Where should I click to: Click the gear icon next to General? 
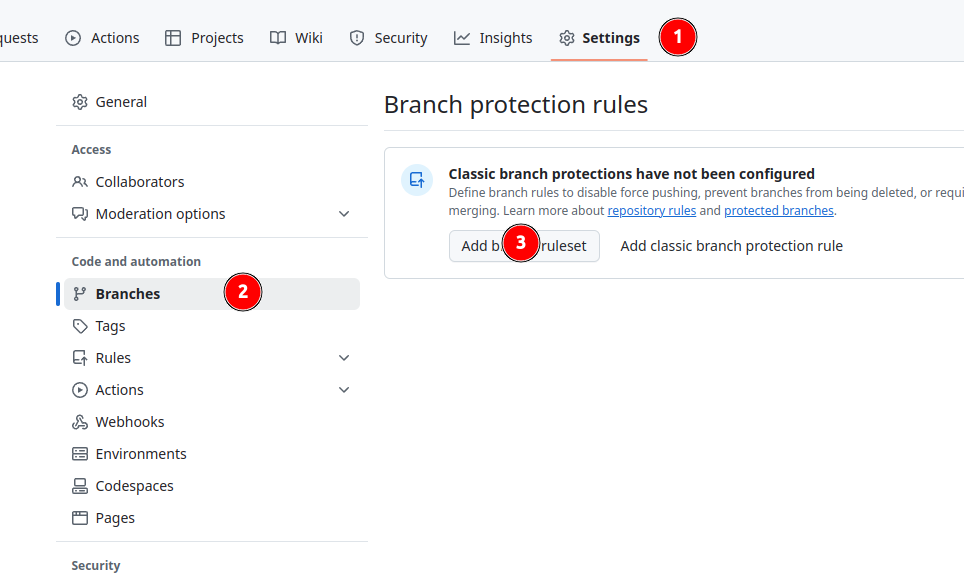80,102
